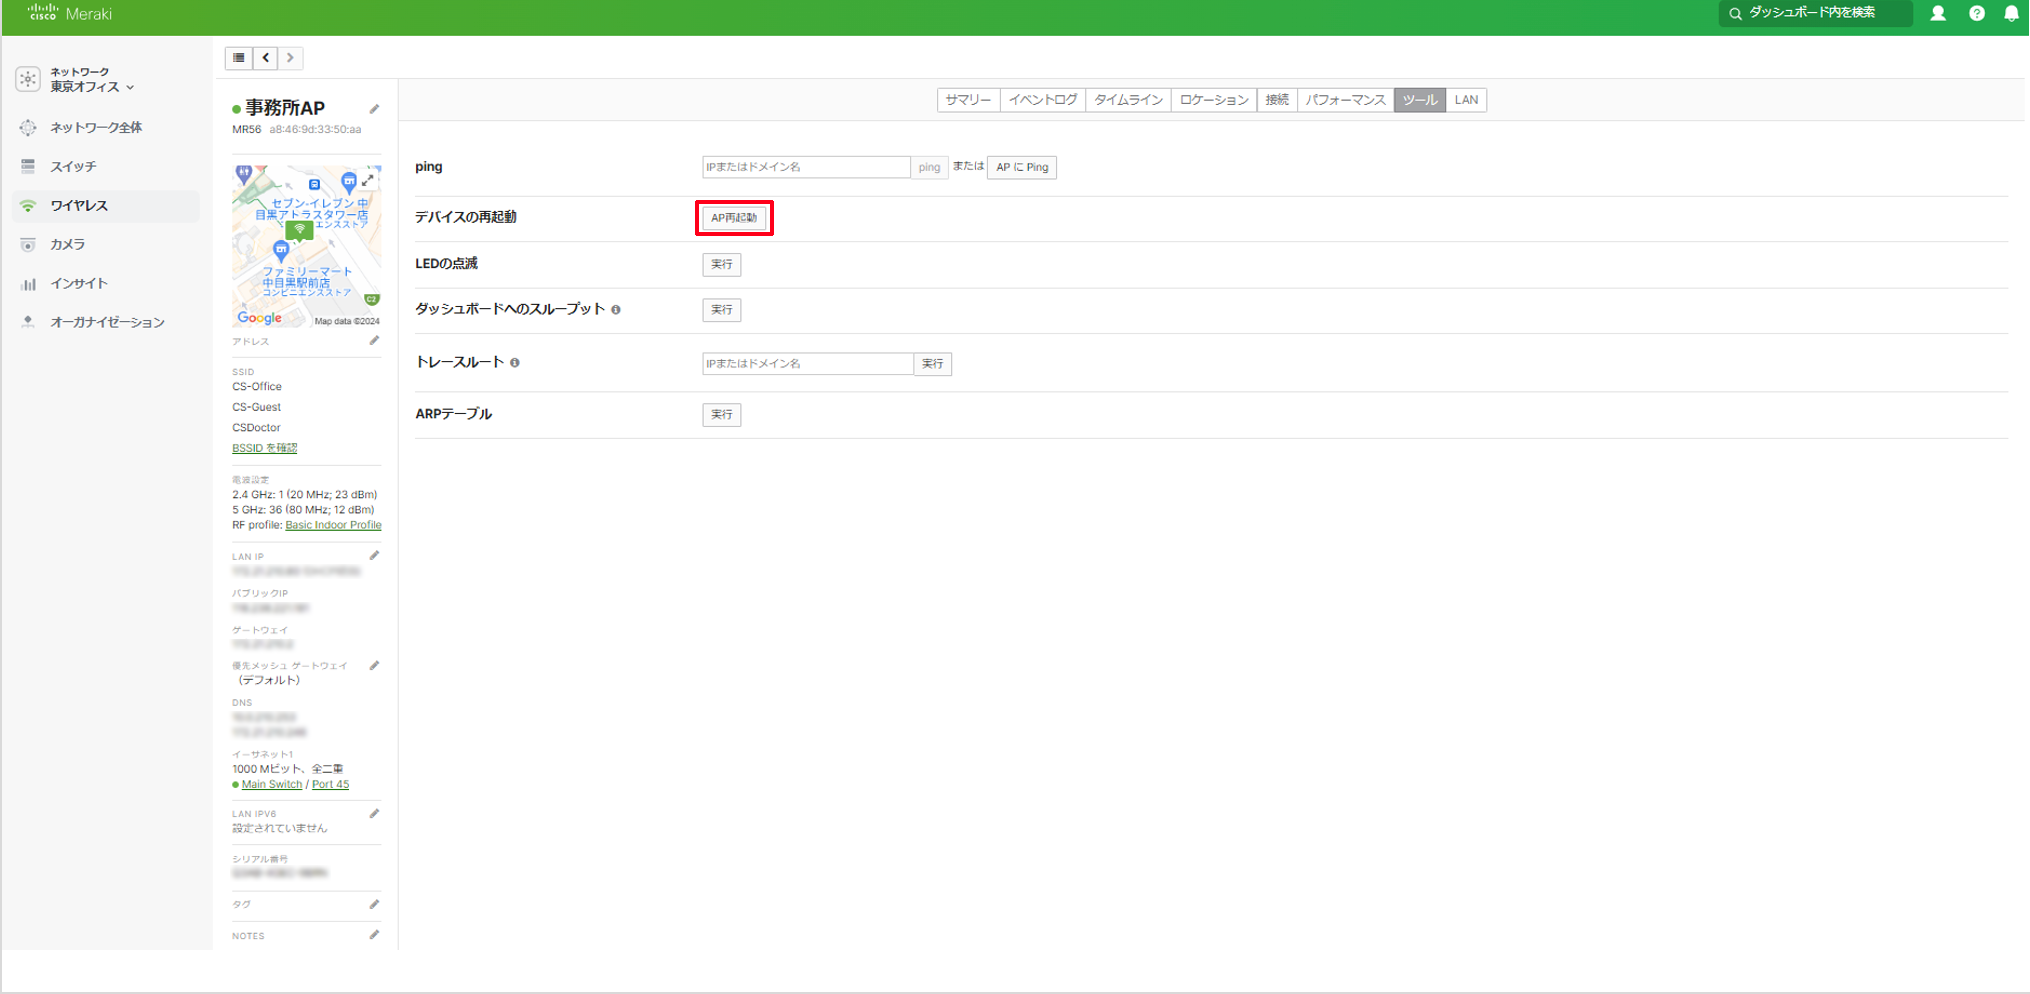This screenshot has height=994, width=2030.
Task: Click the CS-Guest SSID text
Action: tap(256, 407)
